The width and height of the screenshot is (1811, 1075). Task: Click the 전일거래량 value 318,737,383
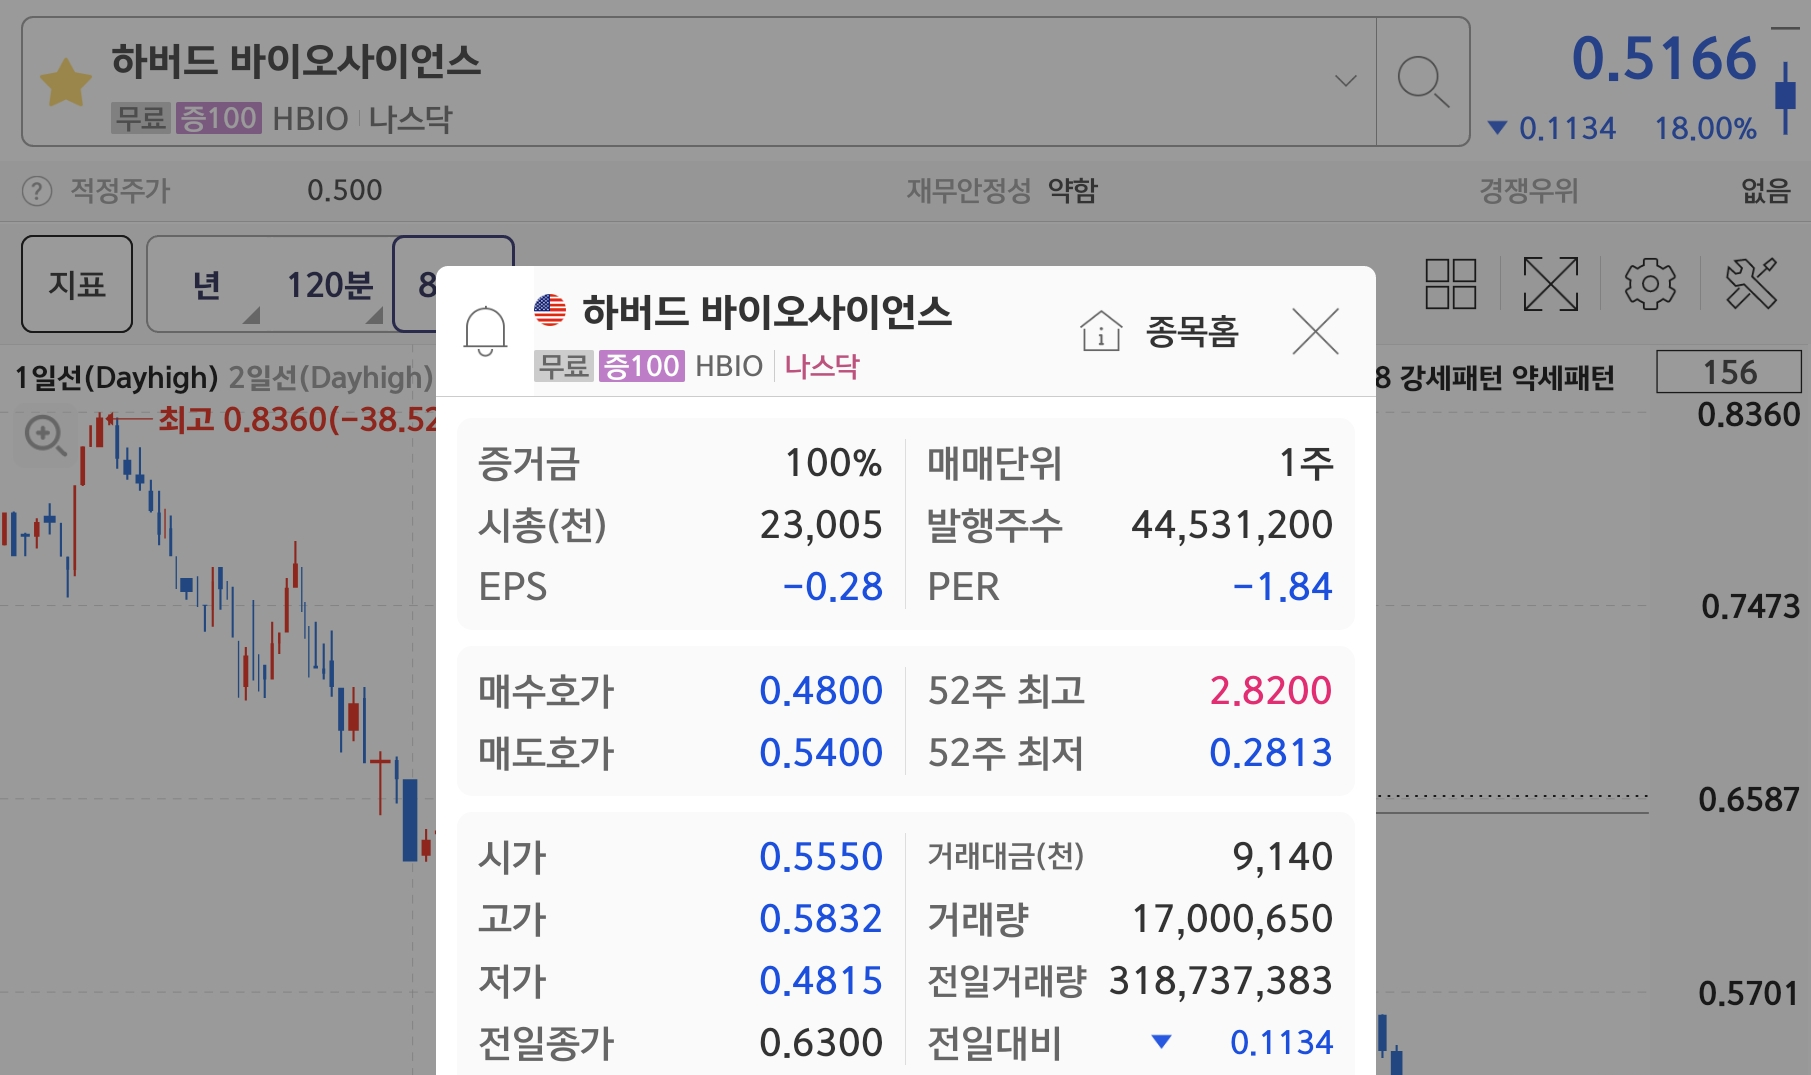click(1221, 981)
